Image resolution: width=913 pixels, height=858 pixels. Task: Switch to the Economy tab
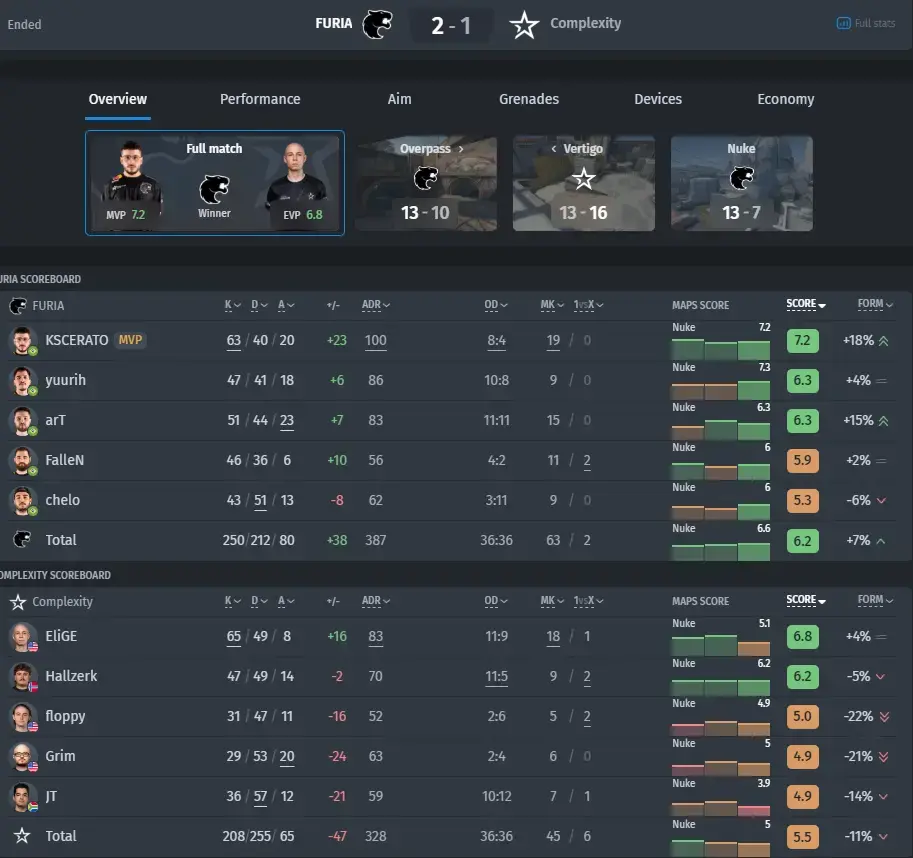[785, 100]
